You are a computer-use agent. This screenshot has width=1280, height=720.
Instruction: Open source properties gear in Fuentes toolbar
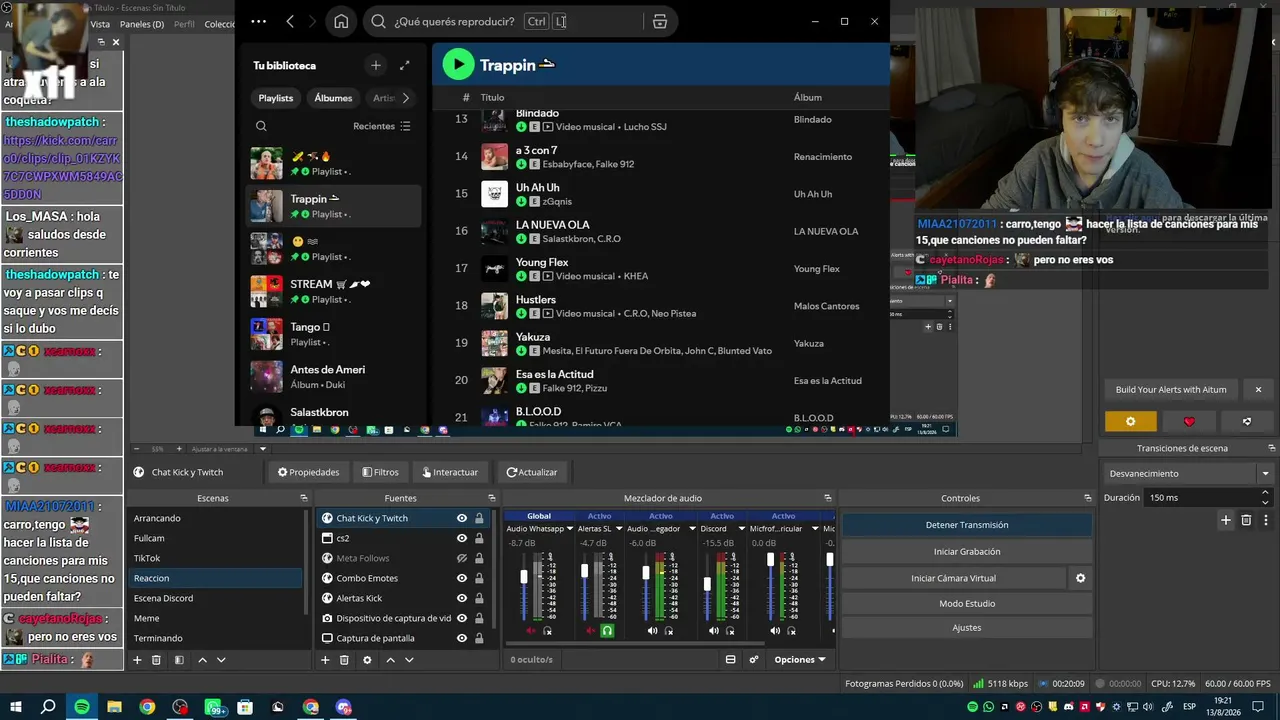point(367,660)
